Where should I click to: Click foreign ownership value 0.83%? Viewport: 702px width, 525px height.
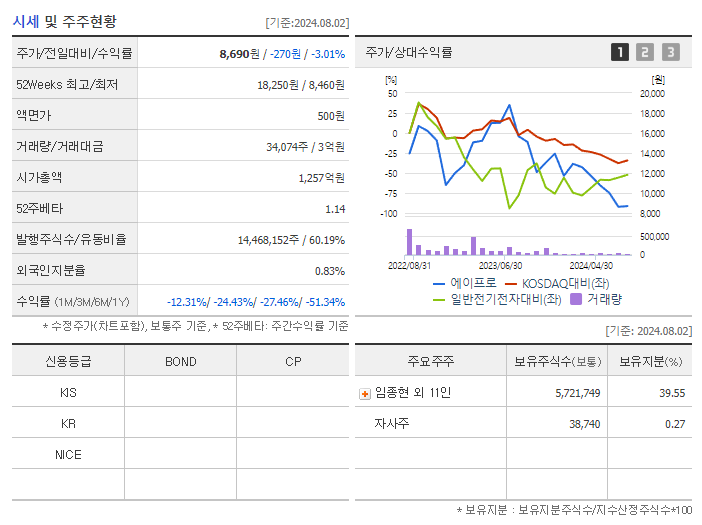pyautogui.click(x=330, y=271)
